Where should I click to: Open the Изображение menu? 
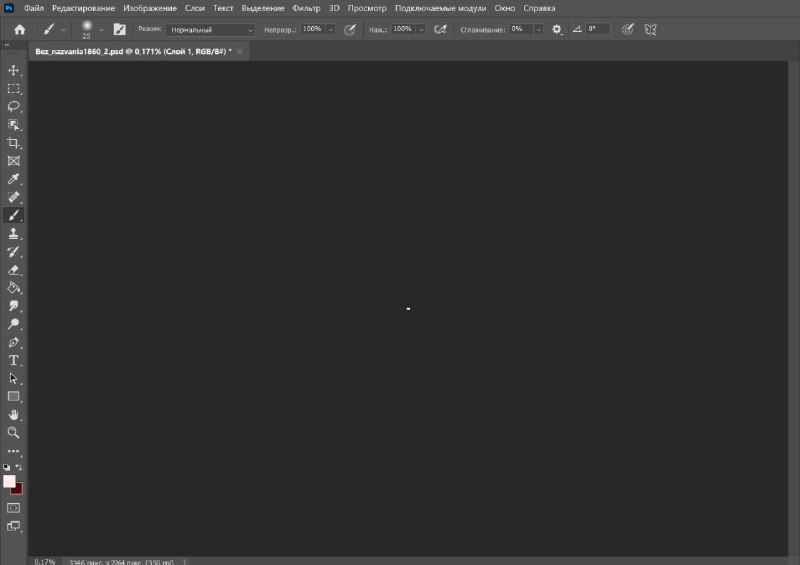coord(150,8)
